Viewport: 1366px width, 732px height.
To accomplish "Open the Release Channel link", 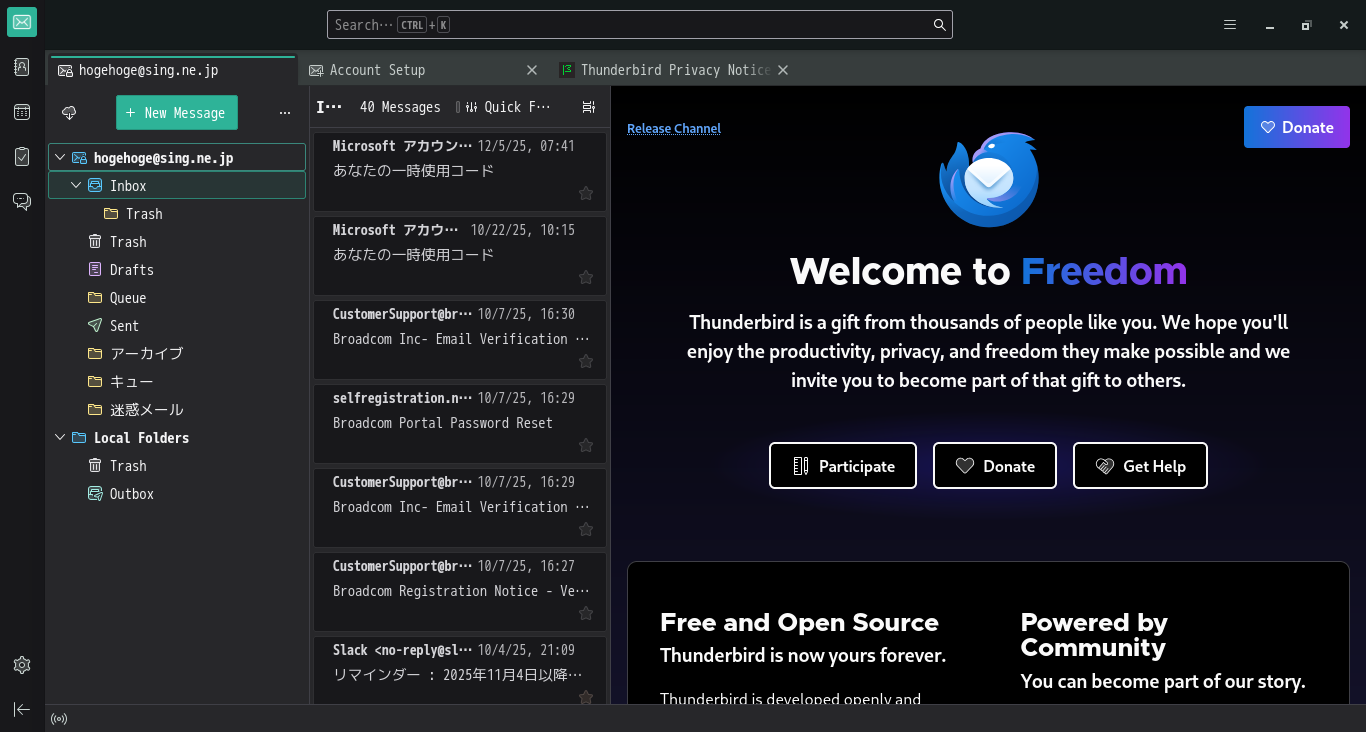I will [673, 128].
